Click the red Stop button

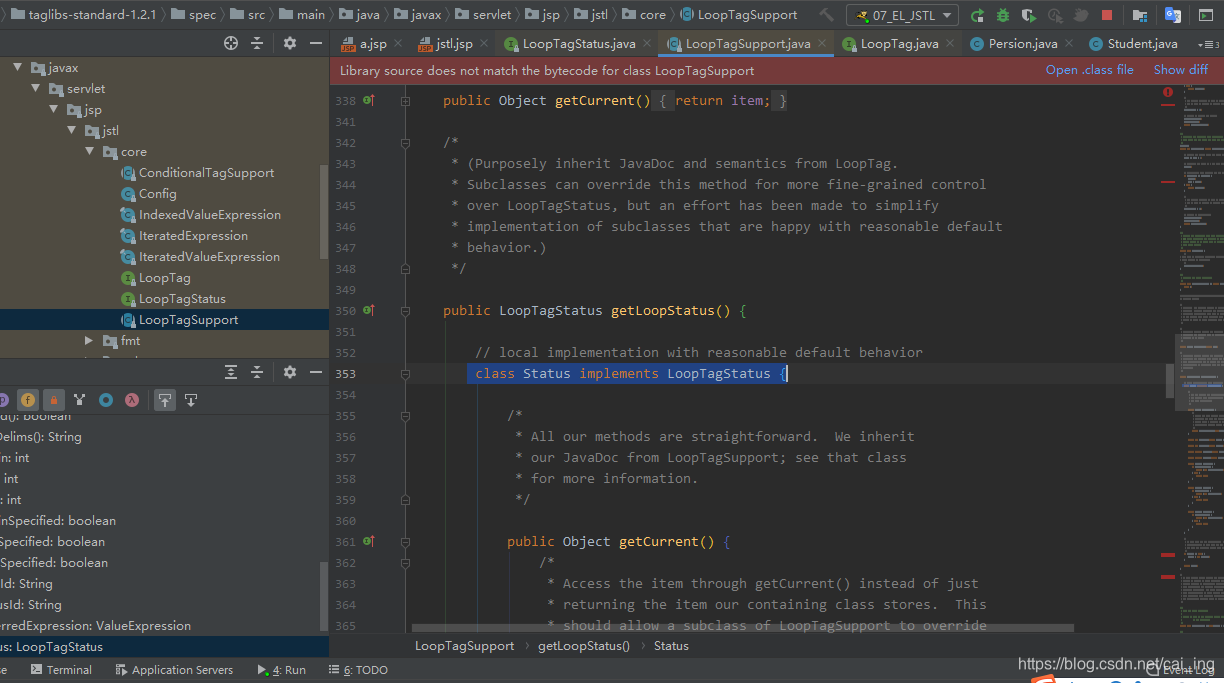tap(1107, 15)
